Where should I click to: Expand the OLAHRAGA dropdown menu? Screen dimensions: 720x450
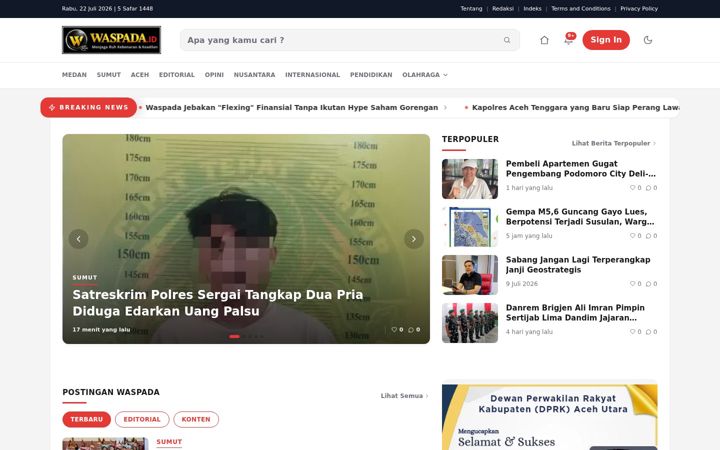[425, 75]
